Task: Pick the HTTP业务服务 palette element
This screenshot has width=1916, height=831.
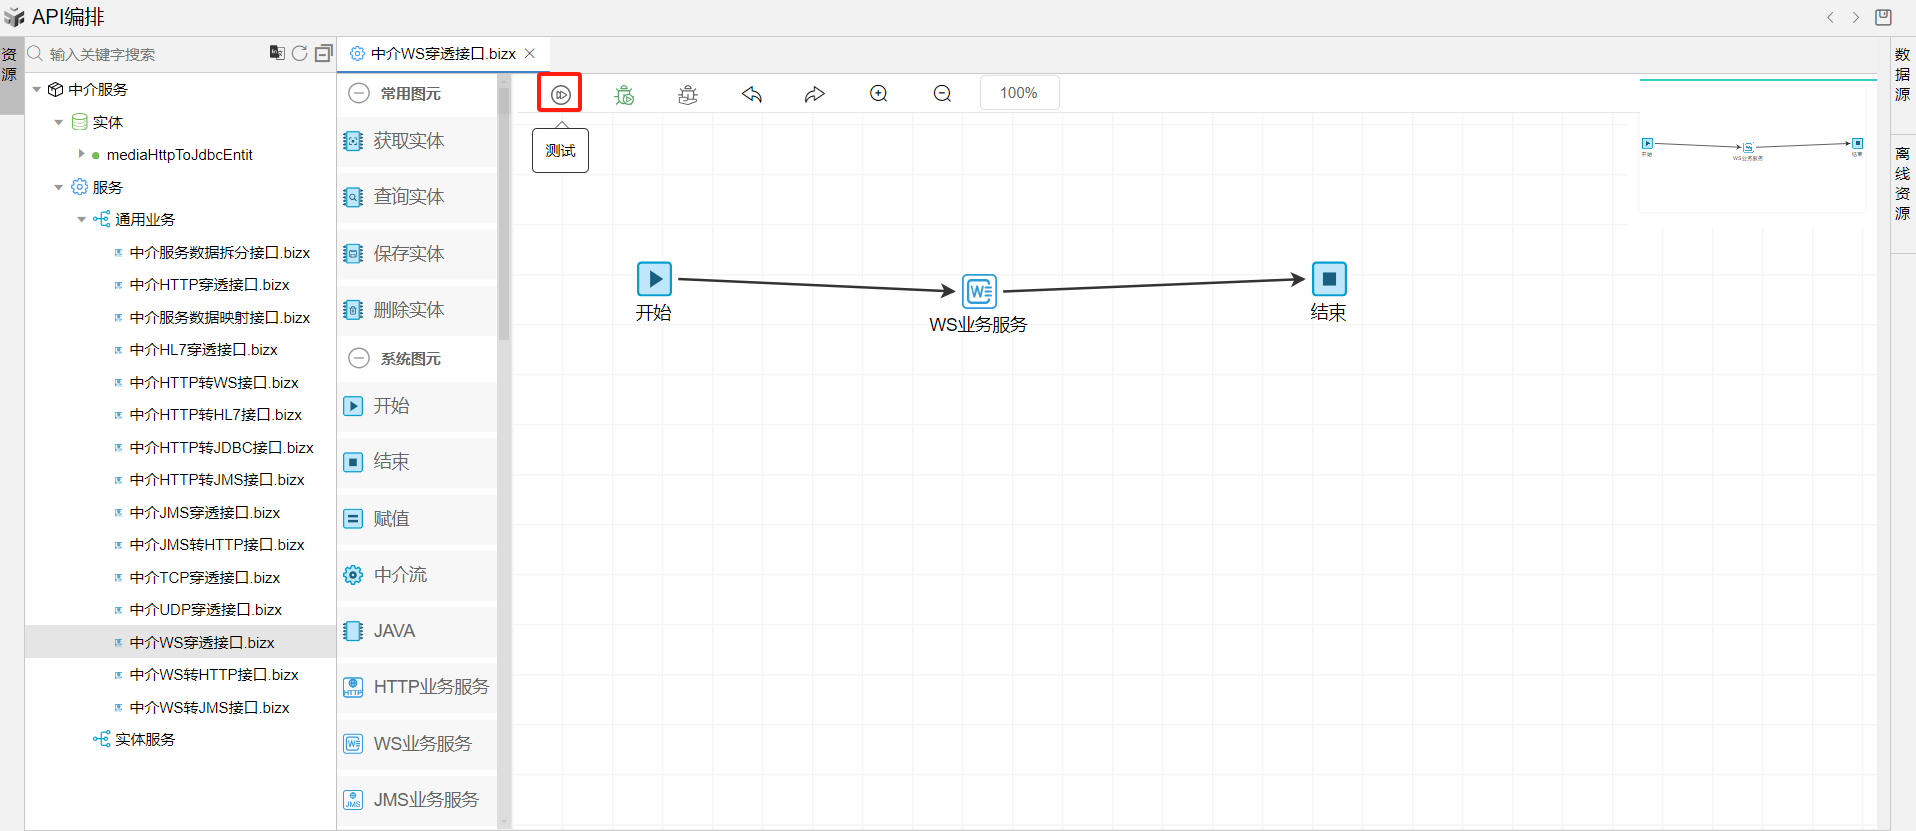Action: tap(430, 687)
